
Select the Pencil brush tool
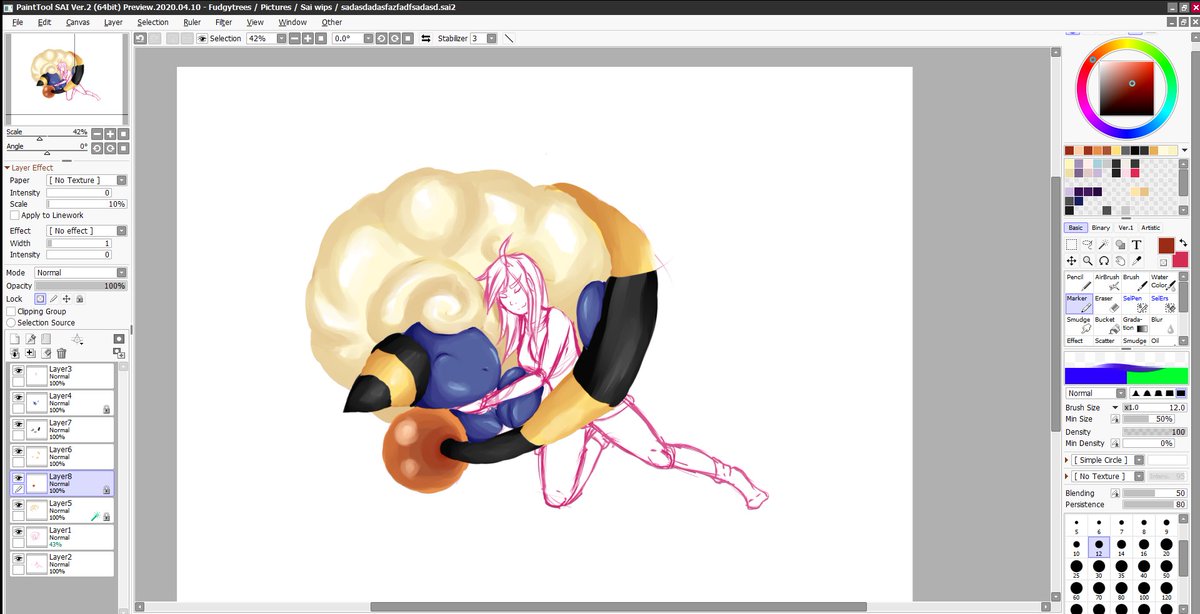pyautogui.click(x=1078, y=282)
